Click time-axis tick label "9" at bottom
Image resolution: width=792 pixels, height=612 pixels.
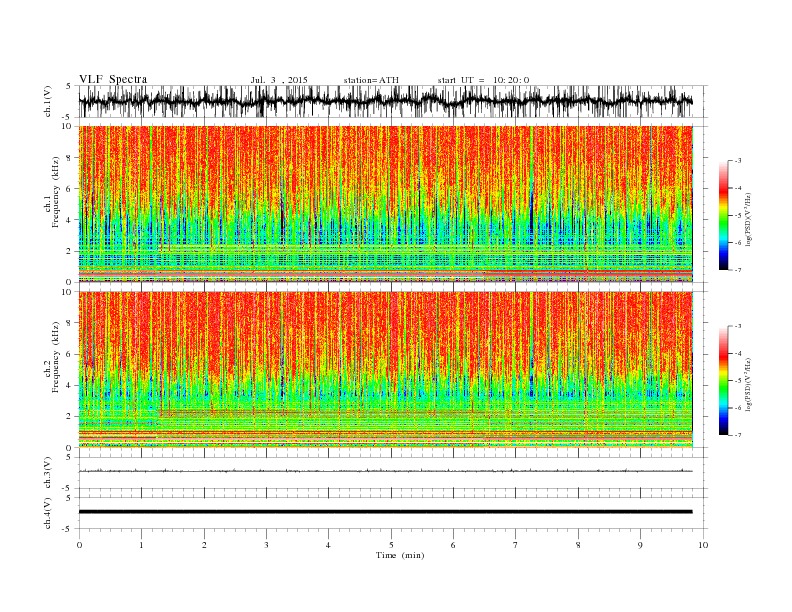pyautogui.click(x=640, y=545)
